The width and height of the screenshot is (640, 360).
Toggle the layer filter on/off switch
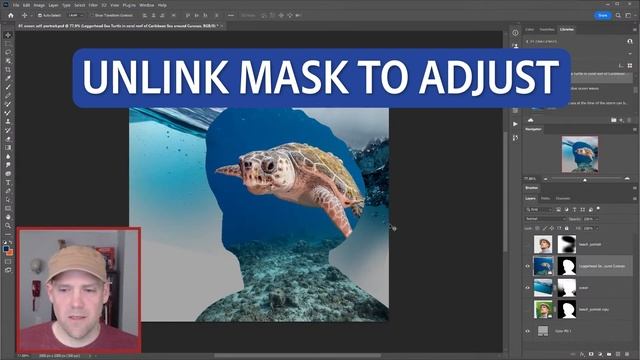click(598, 209)
